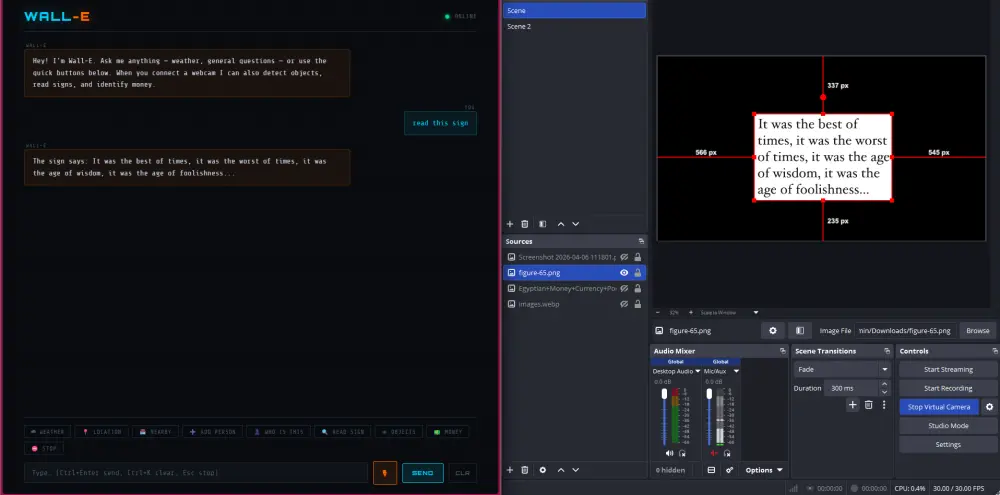Screen dimensions: 1000x495
Task: Select Egyptian+Money+Currency source row
Action: click(574, 288)
